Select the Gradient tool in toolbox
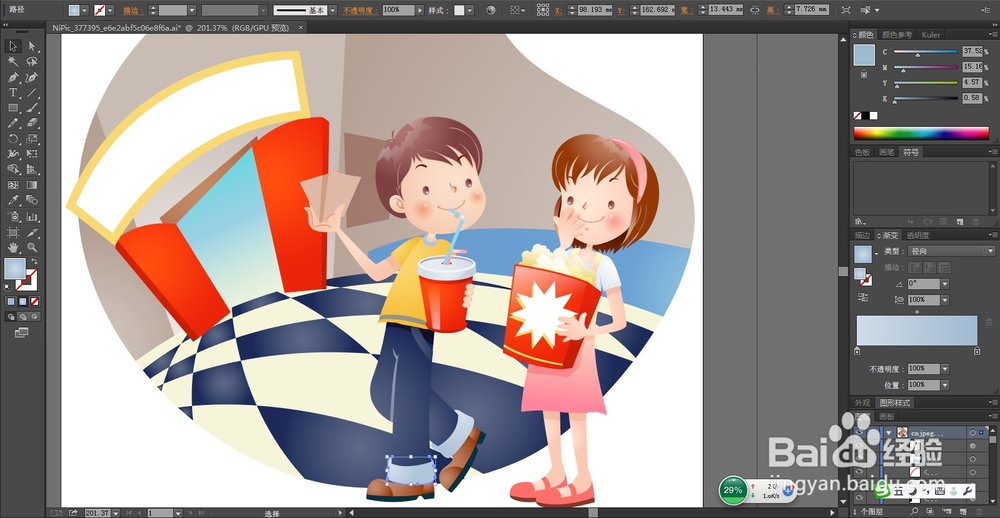 (32, 185)
